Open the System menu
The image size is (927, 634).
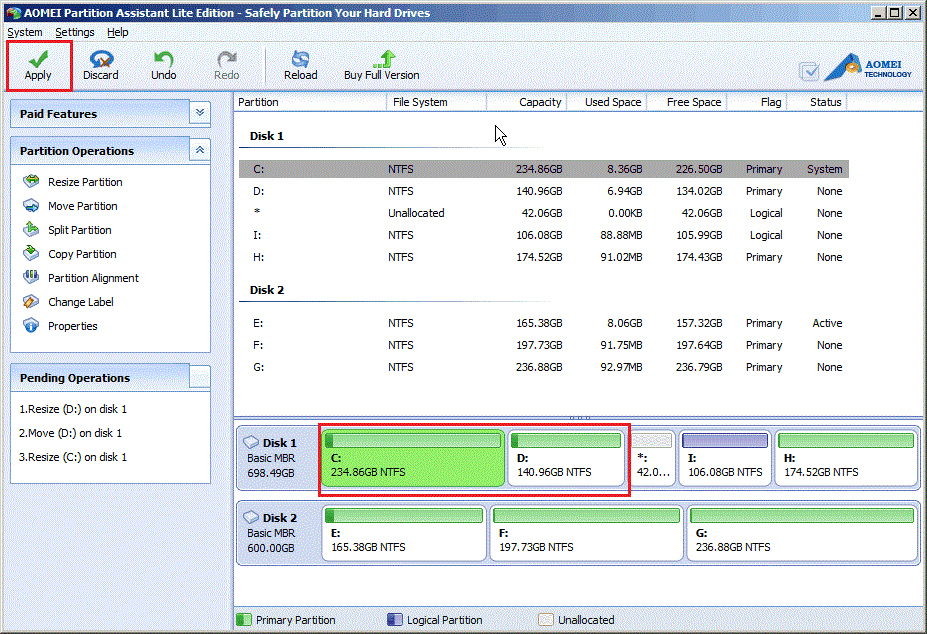(25, 32)
